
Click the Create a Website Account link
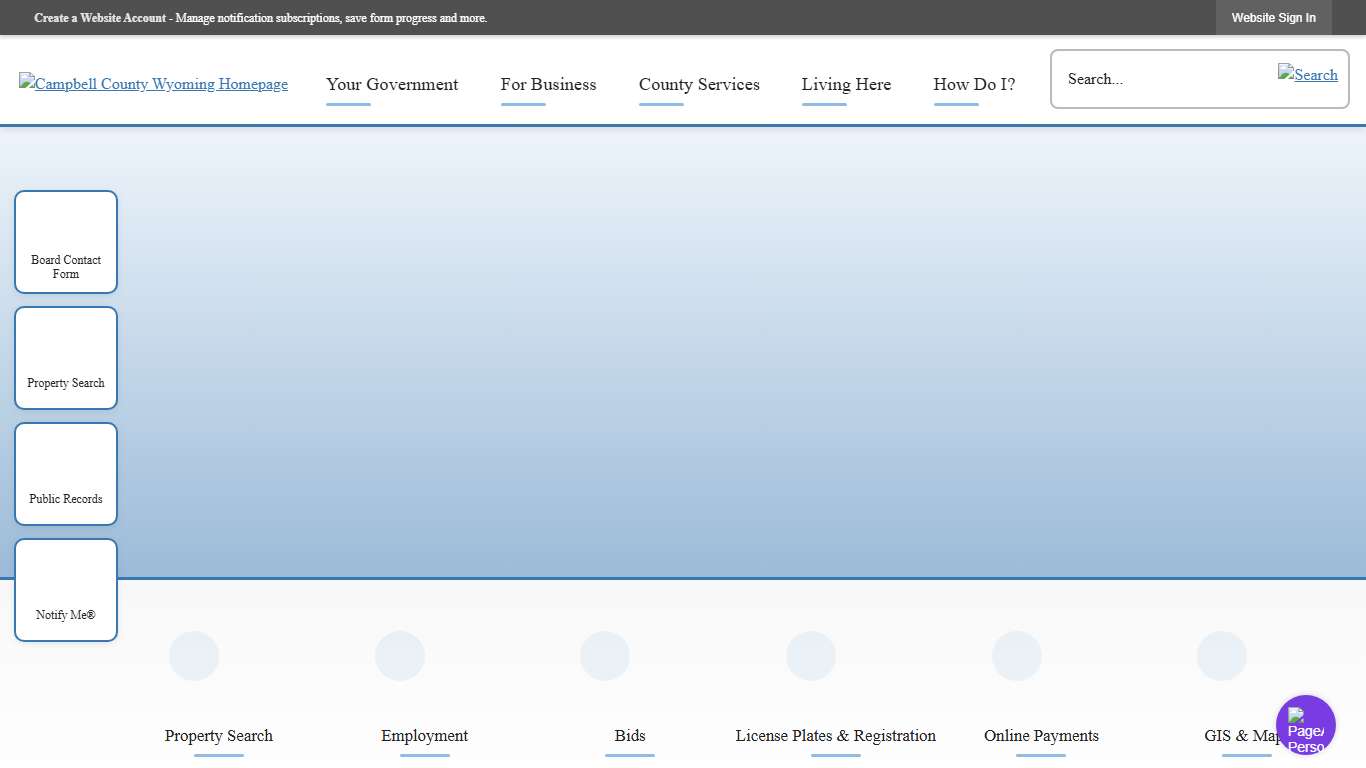coord(100,18)
